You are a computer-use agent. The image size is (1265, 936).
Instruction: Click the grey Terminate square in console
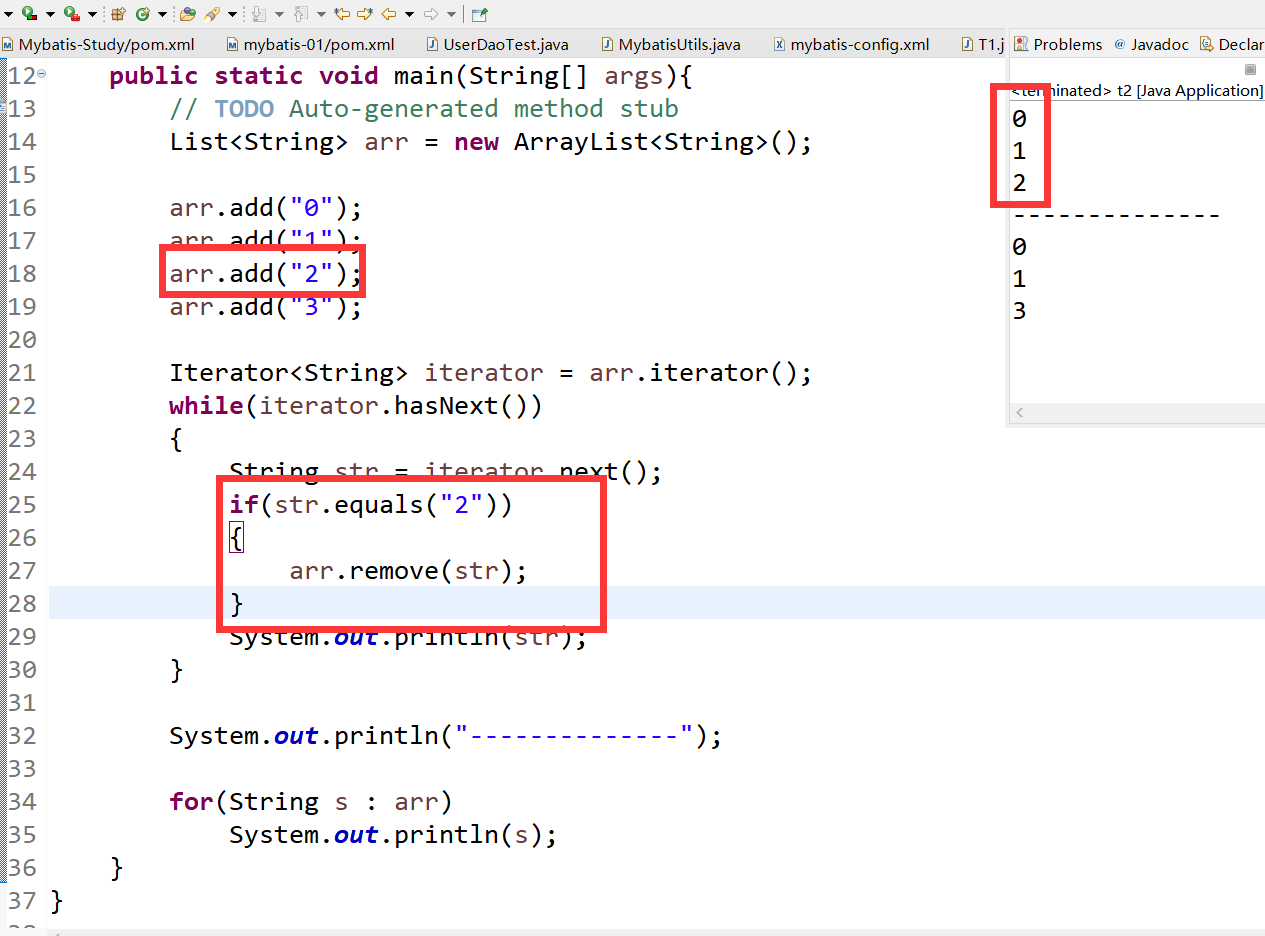1250,70
